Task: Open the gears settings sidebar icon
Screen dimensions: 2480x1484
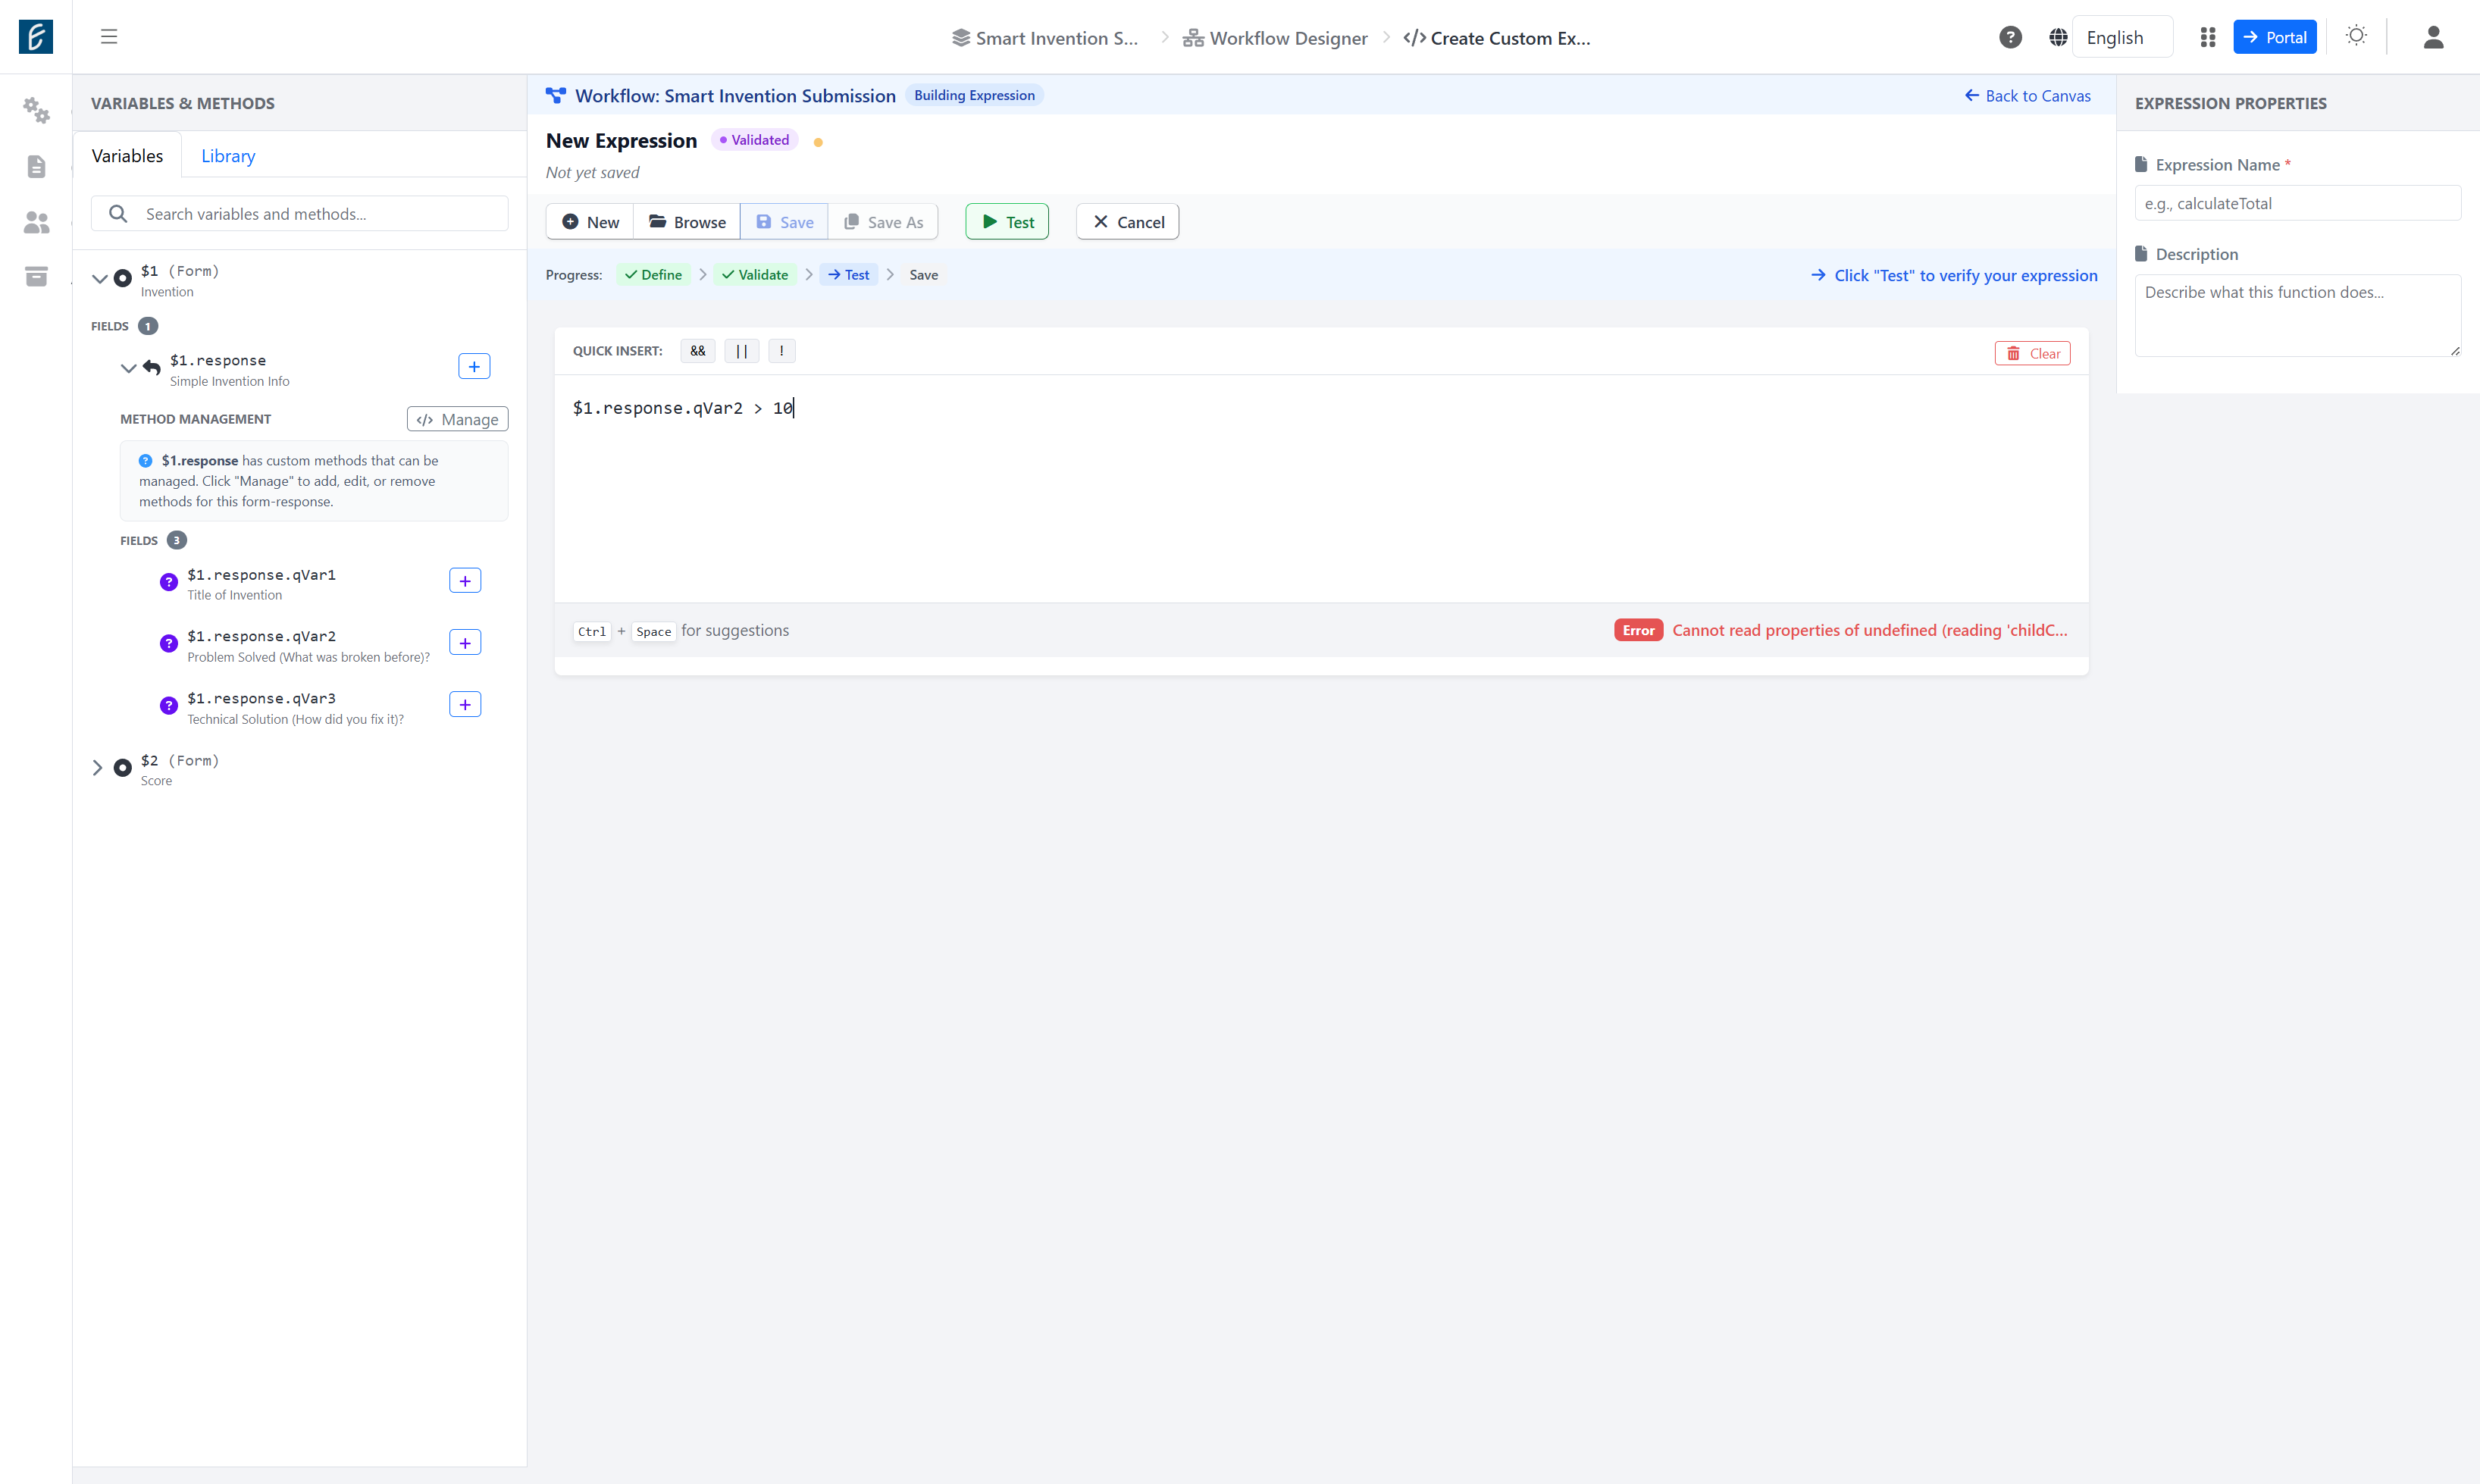Action: [36, 110]
